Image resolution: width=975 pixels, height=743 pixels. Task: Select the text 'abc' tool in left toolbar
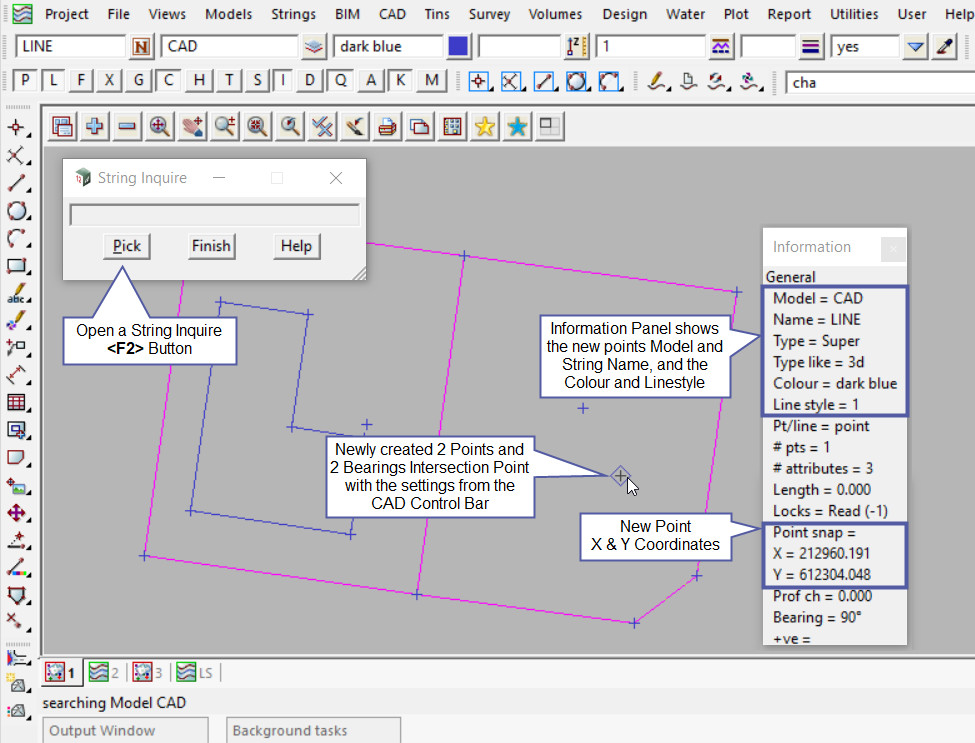point(16,295)
